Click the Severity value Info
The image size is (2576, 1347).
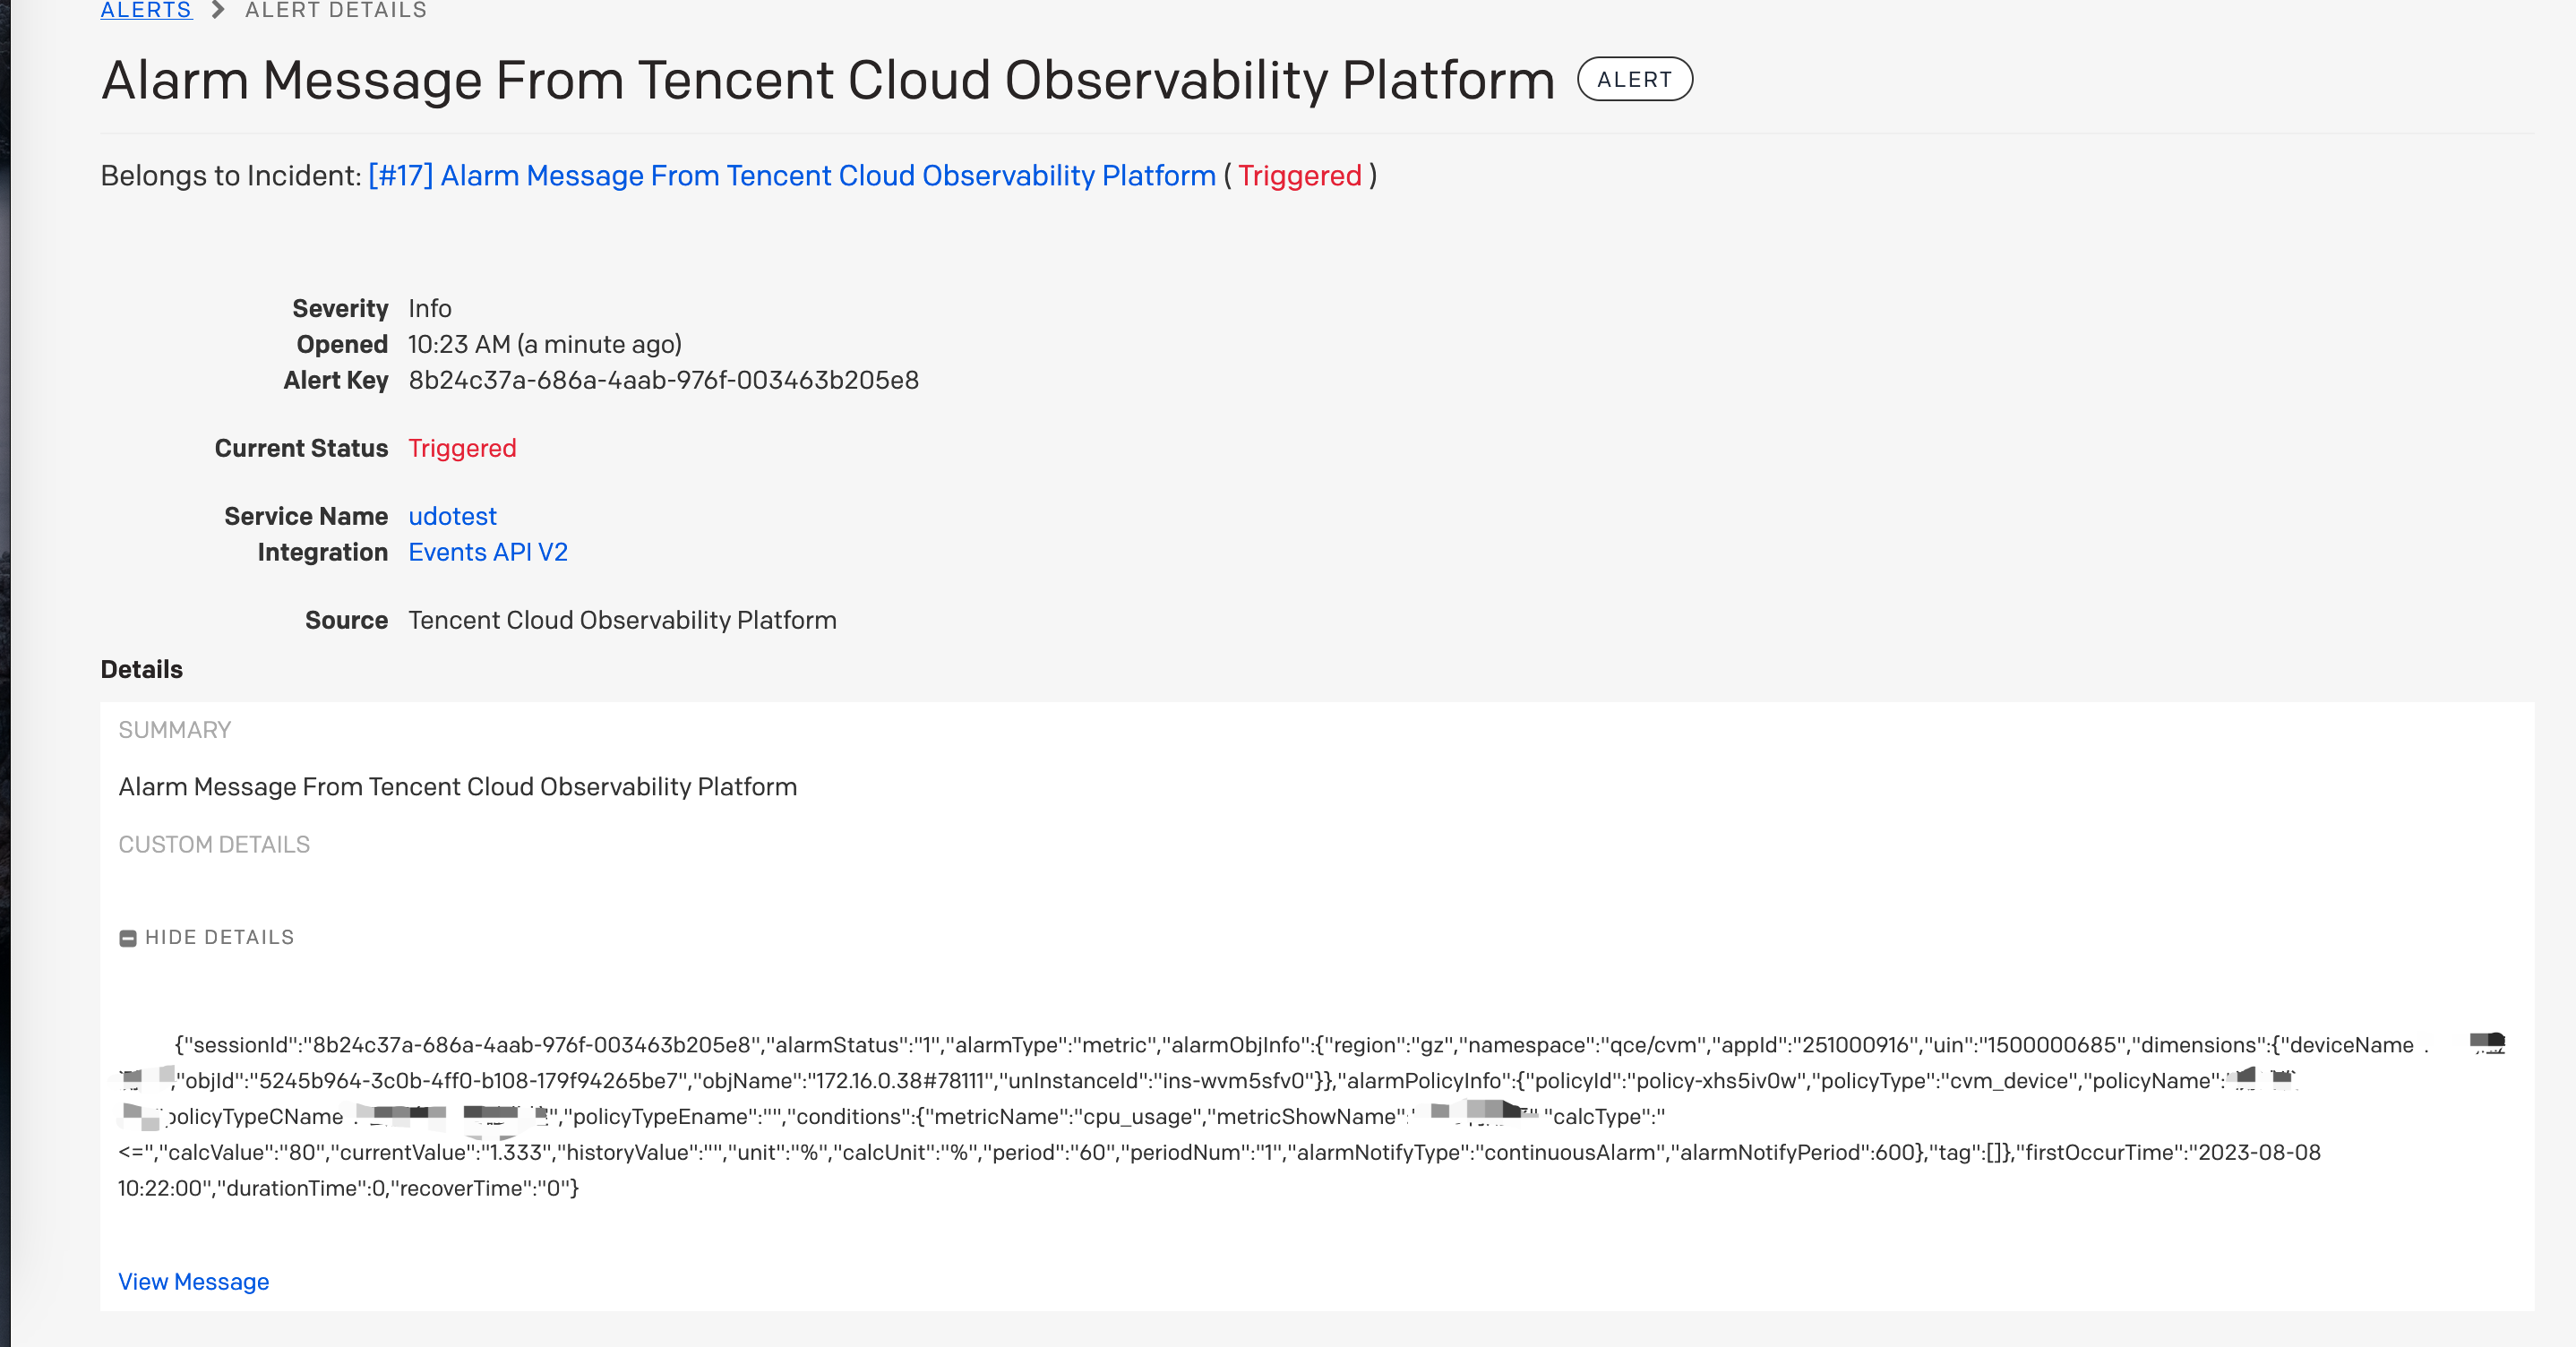[430, 309]
